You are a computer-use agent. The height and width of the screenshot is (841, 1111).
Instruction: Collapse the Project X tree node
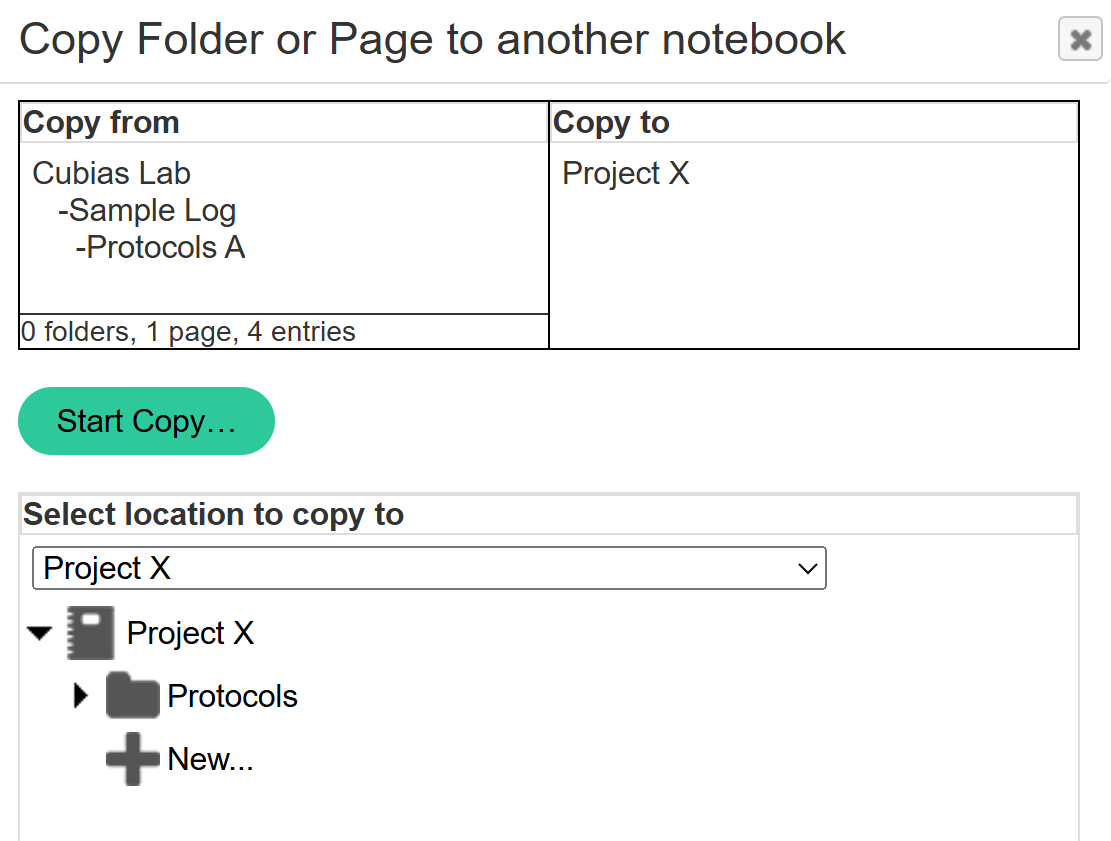(x=40, y=633)
